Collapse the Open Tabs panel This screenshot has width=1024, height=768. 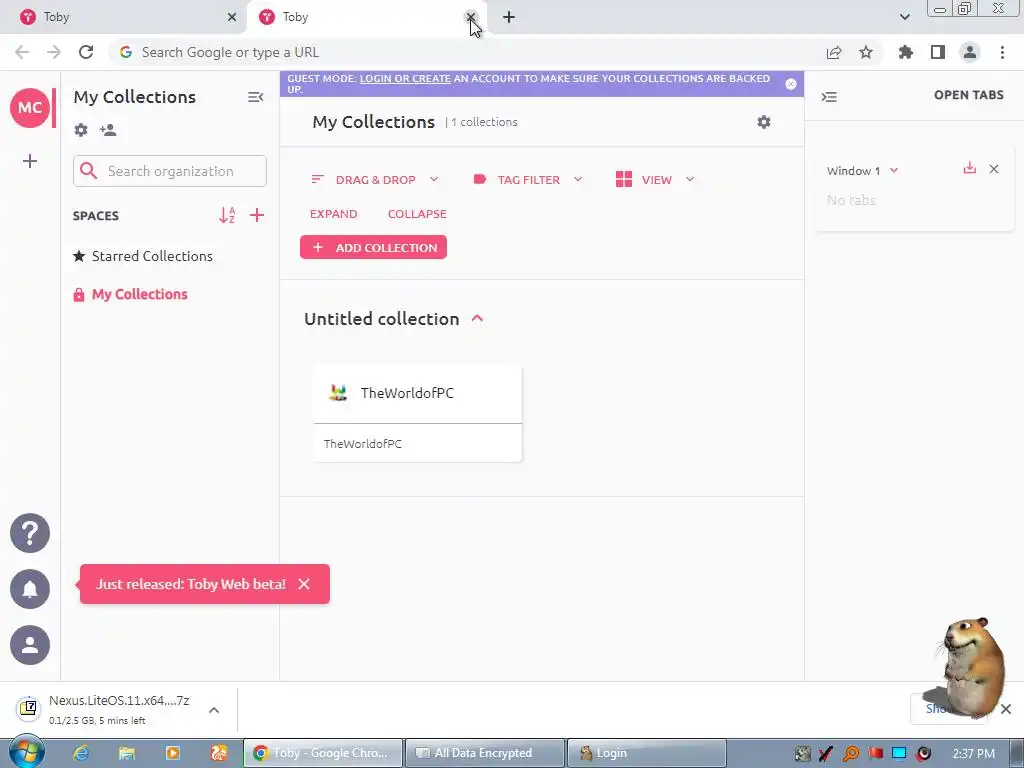(829, 97)
